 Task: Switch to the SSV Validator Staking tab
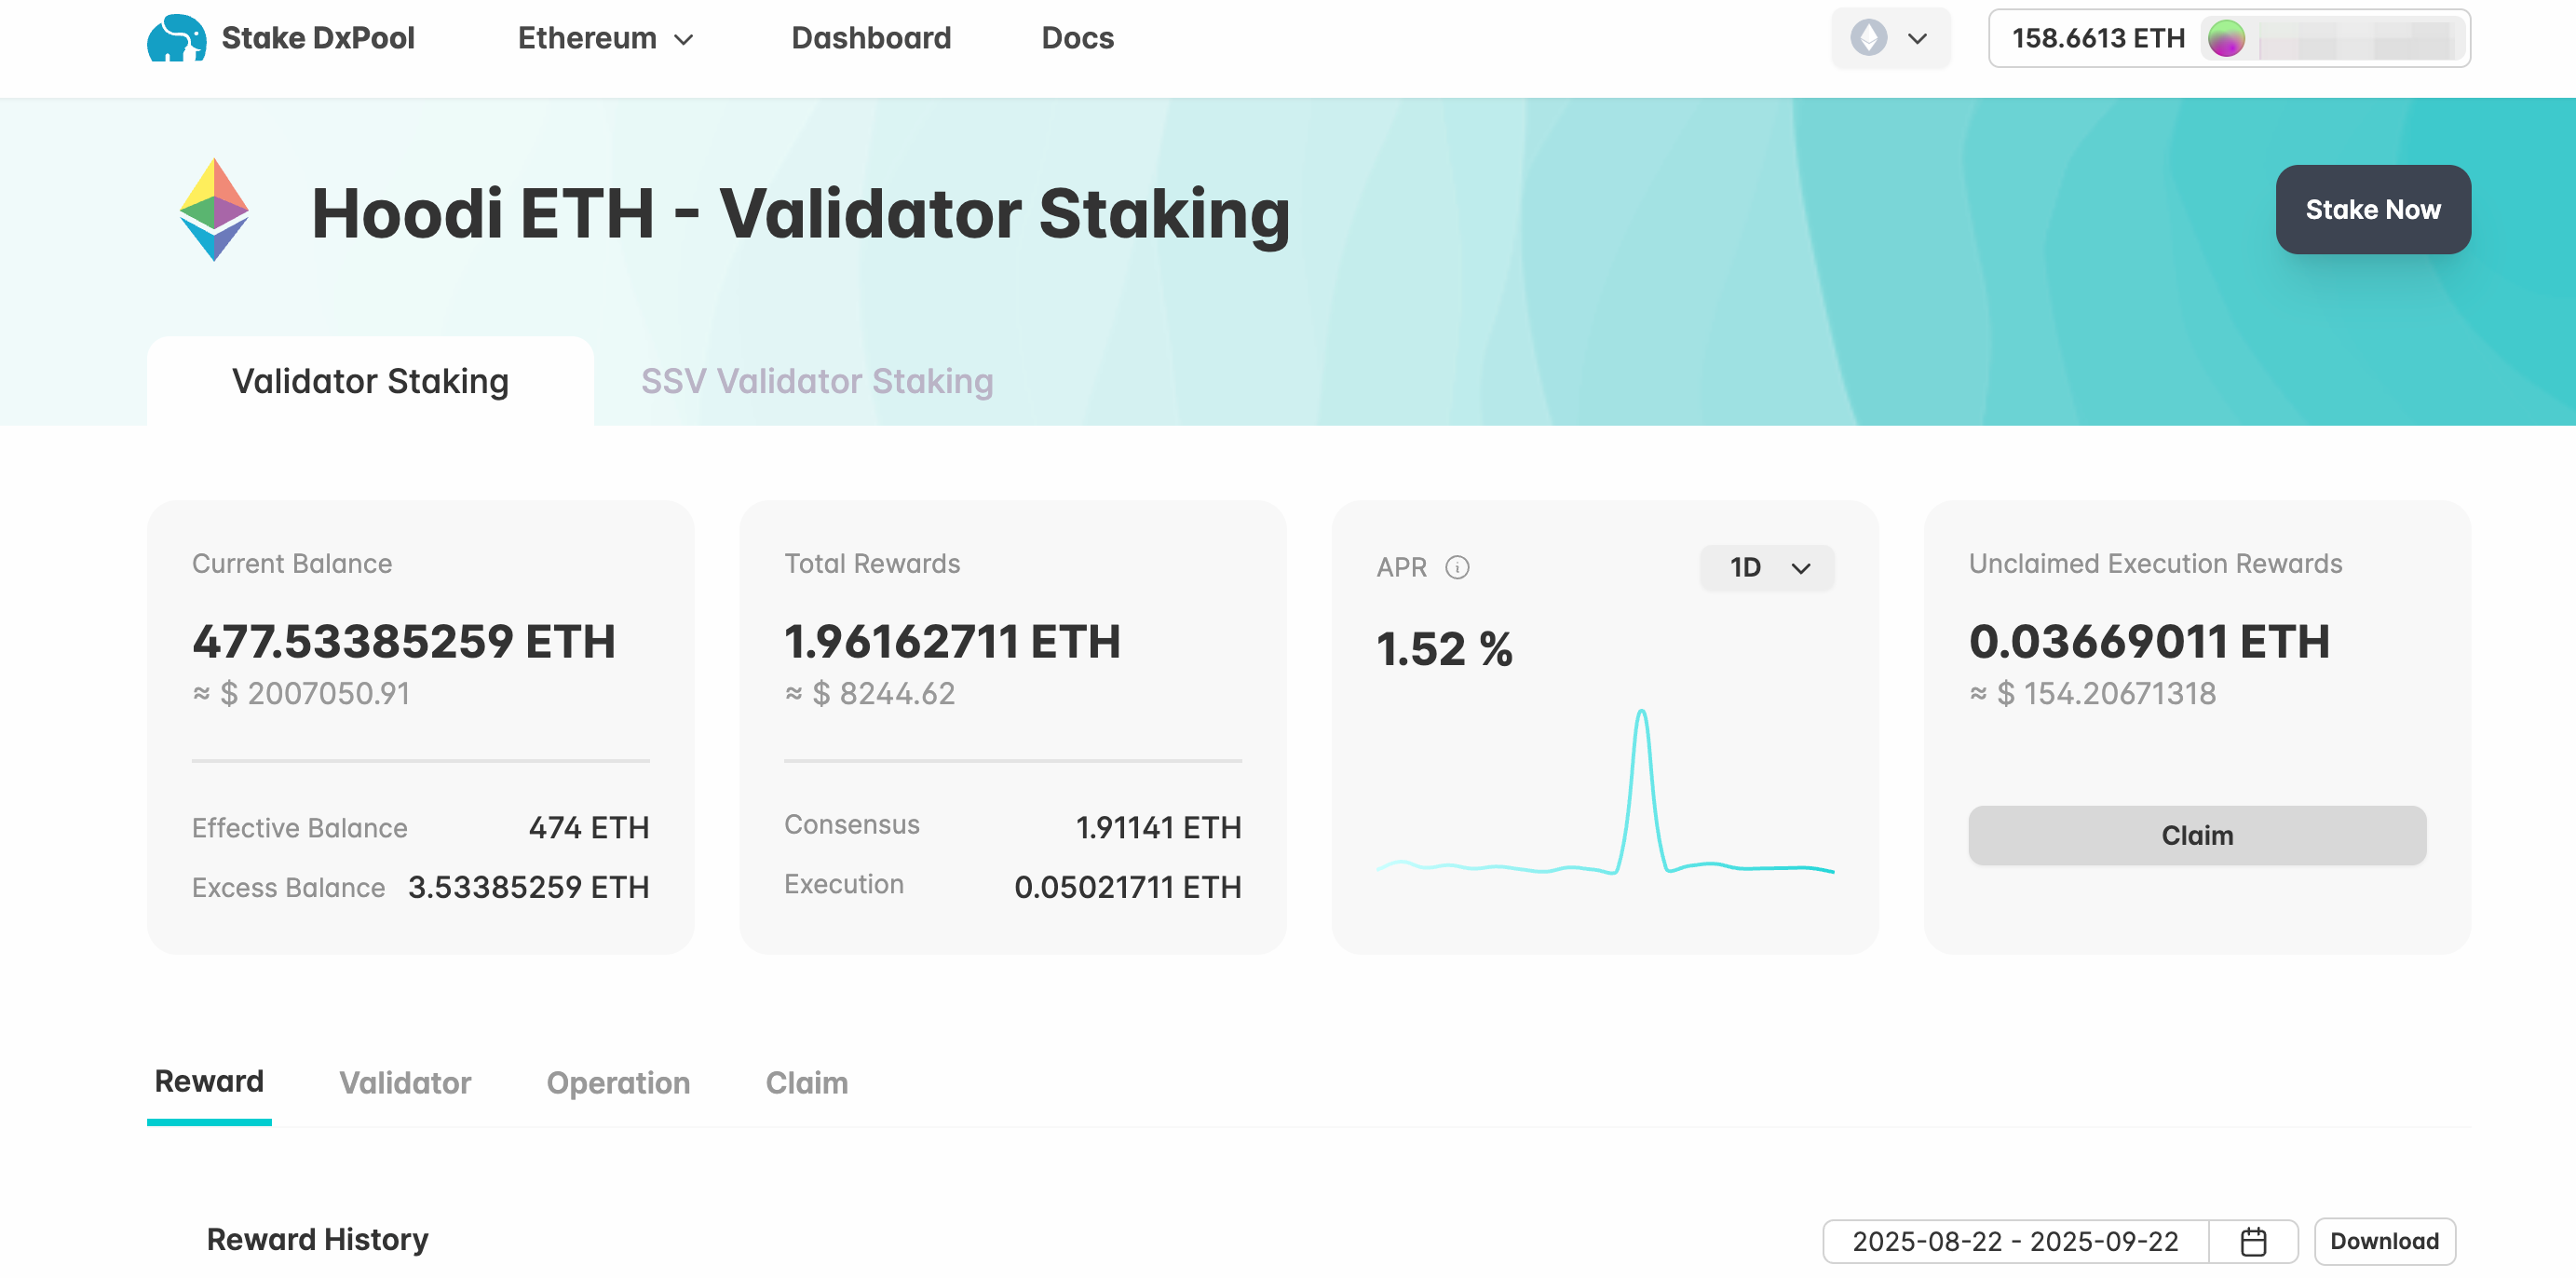pyautogui.click(x=816, y=381)
